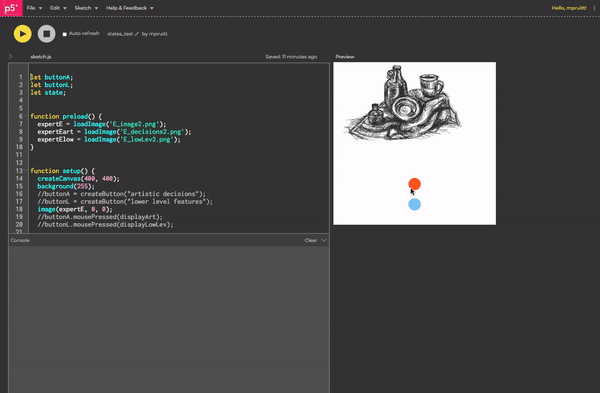
Task: Collapse the console with the chevron
Action: (x=324, y=240)
